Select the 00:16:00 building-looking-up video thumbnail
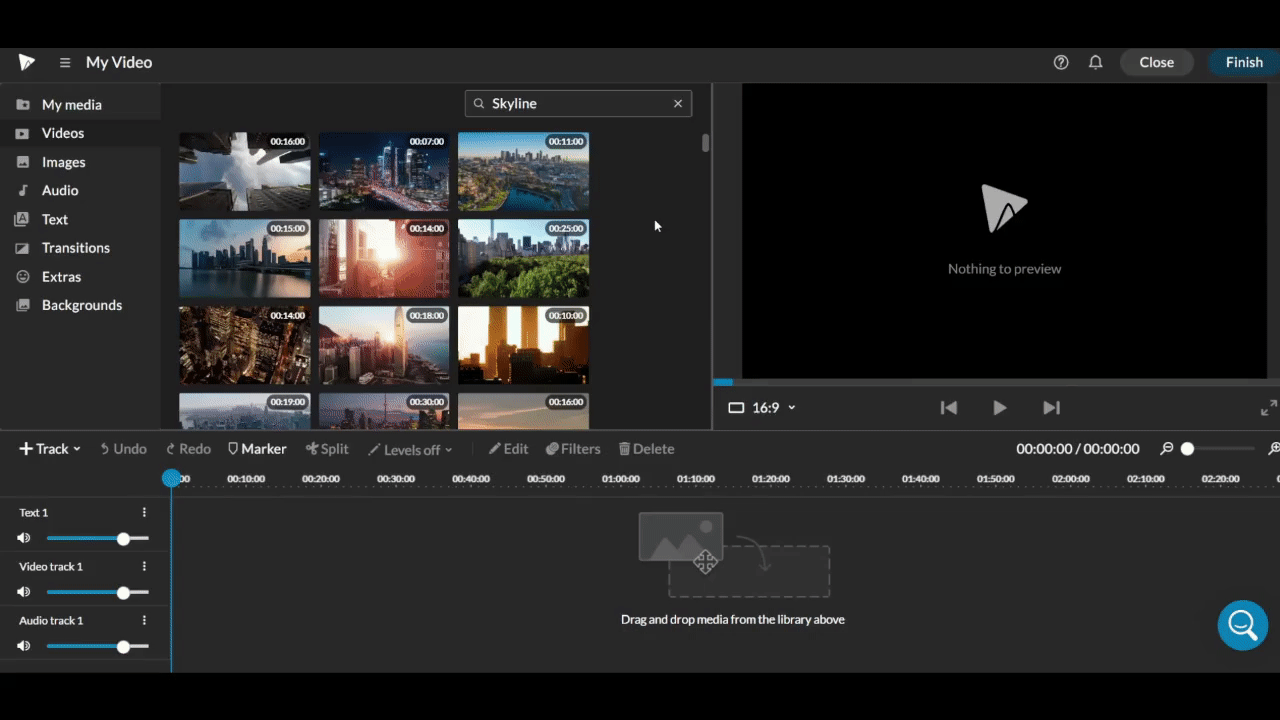This screenshot has width=1280, height=720. coord(245,172)
